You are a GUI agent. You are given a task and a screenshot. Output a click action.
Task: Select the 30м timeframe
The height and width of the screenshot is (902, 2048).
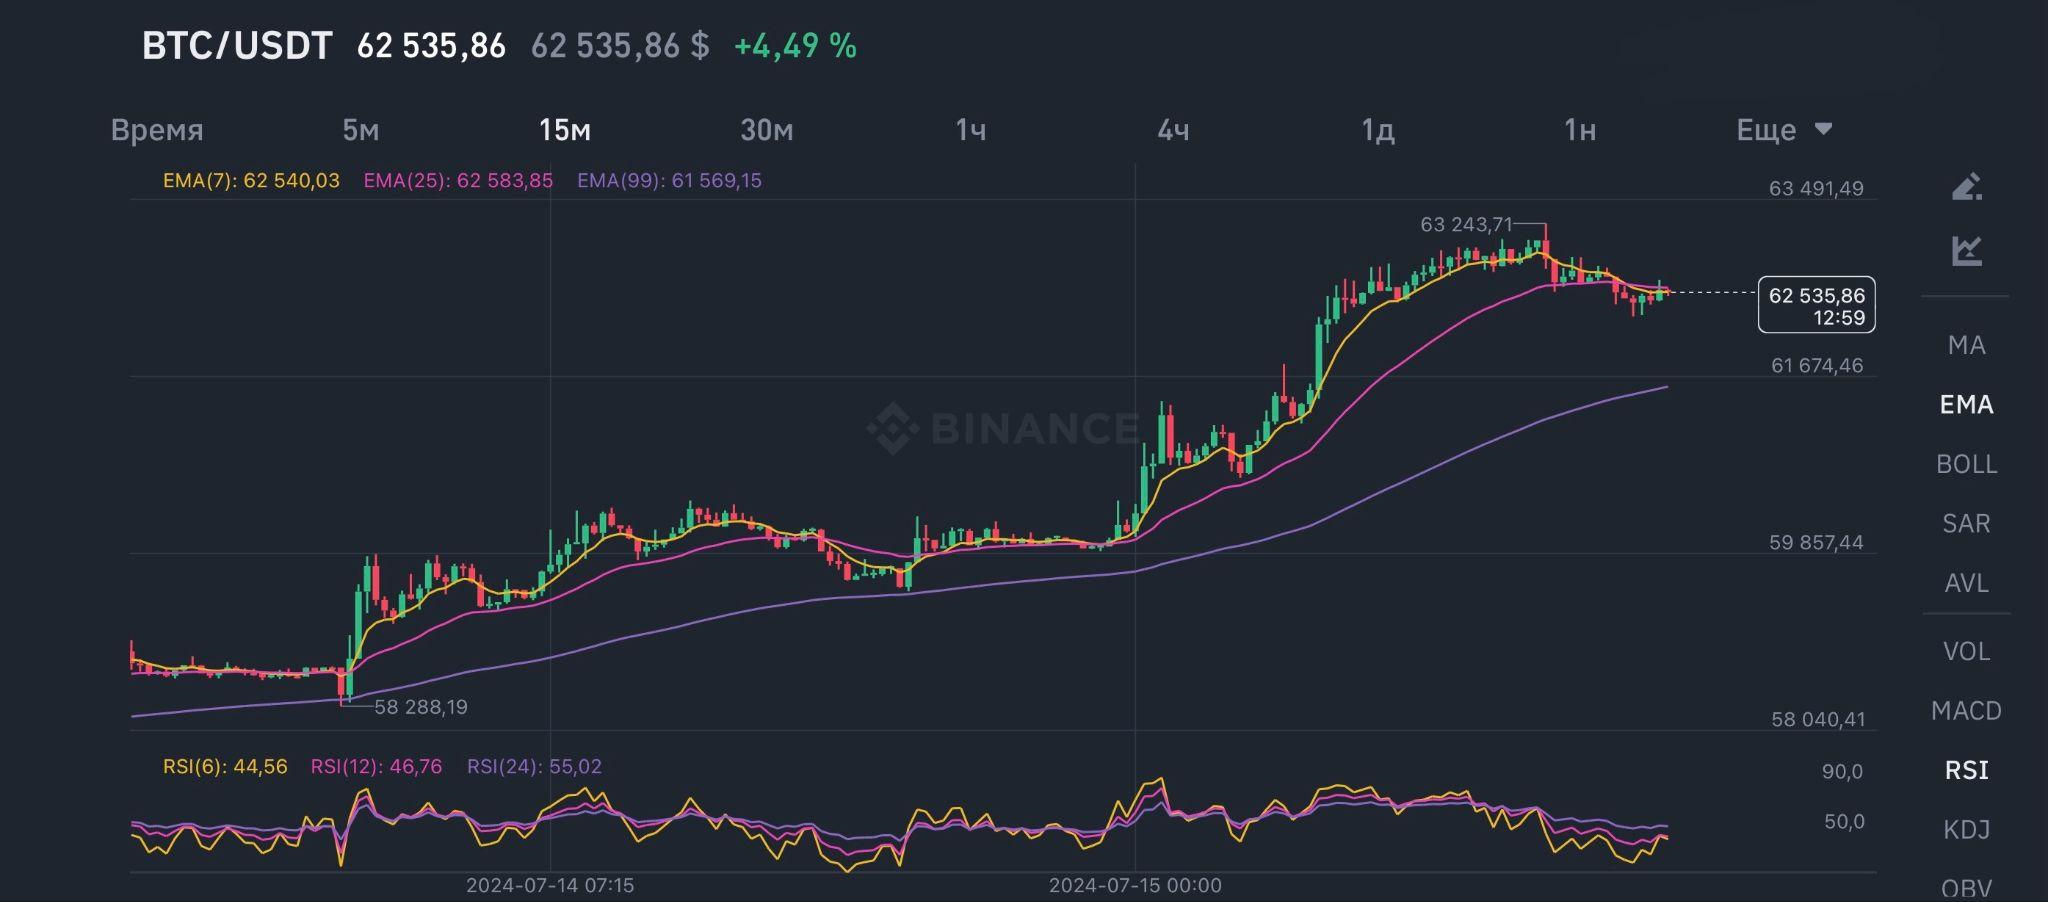coord(767,130)
